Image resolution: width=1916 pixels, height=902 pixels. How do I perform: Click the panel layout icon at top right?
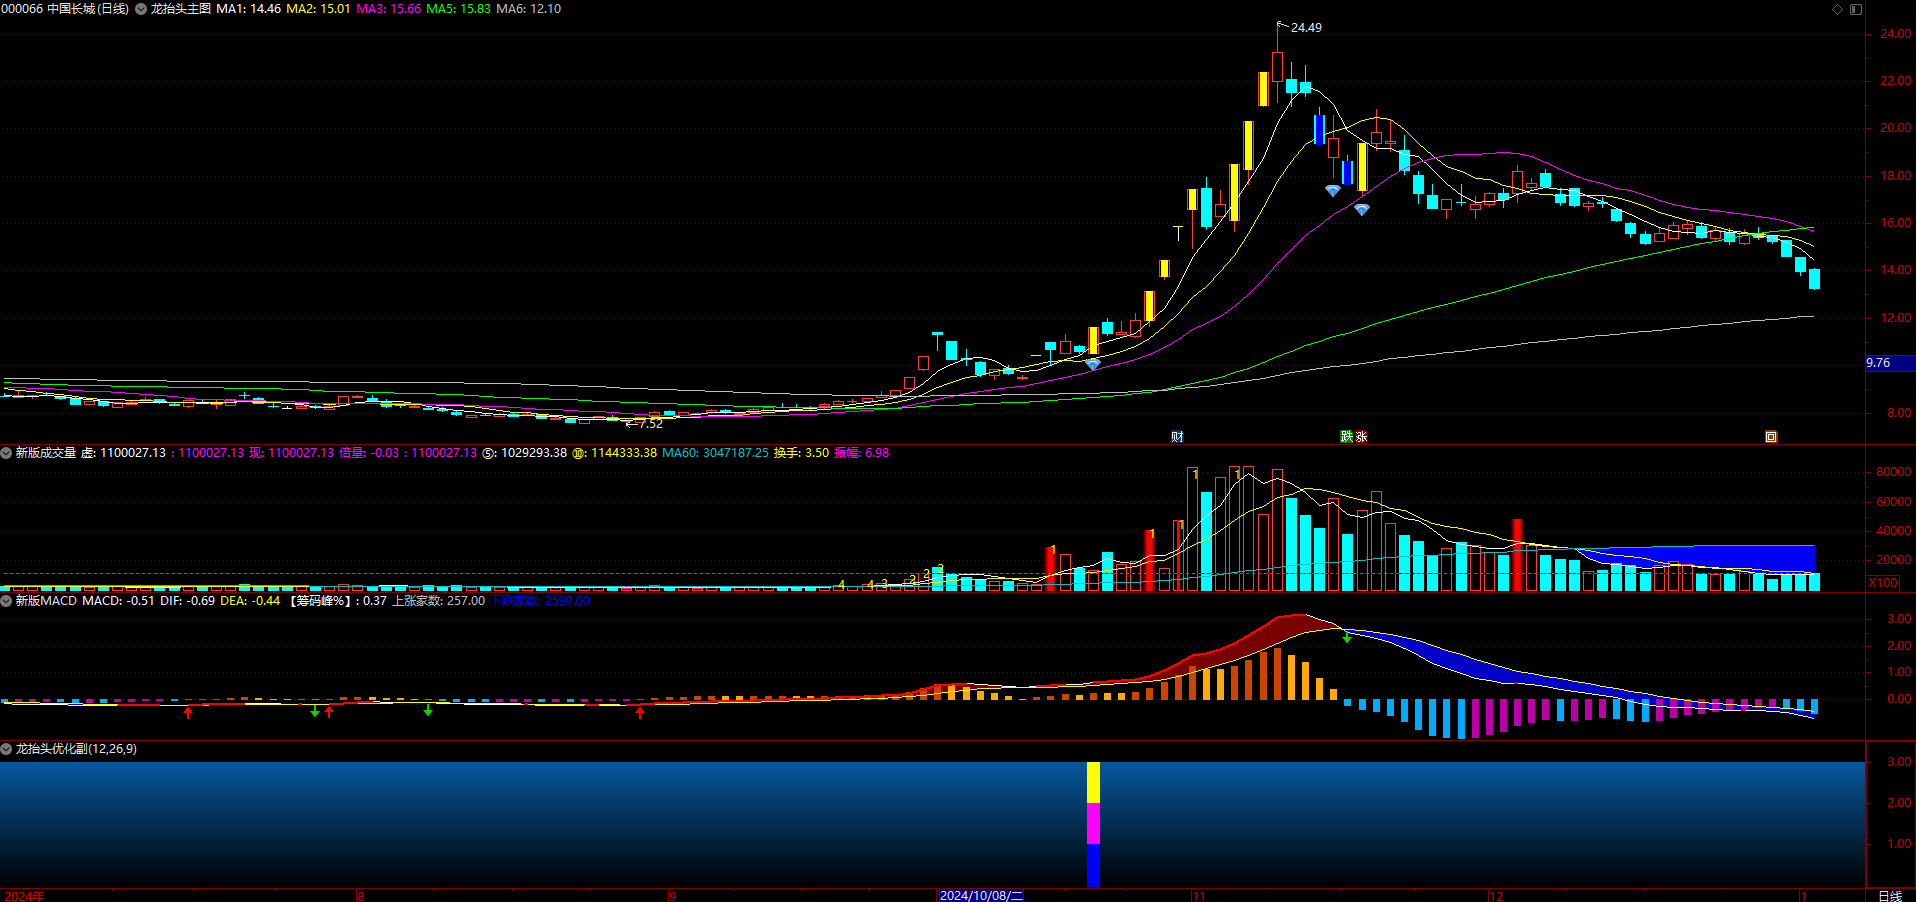pos(1856,9)
